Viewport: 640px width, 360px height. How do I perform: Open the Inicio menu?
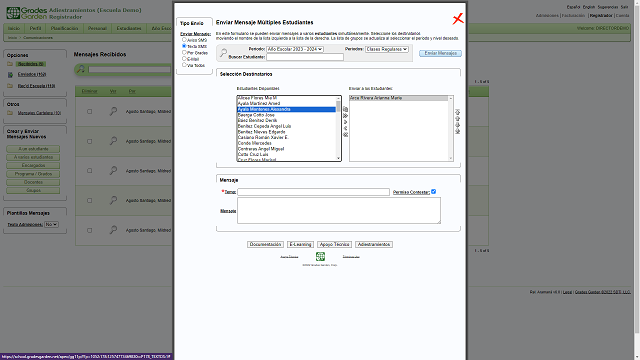point(14,28)
